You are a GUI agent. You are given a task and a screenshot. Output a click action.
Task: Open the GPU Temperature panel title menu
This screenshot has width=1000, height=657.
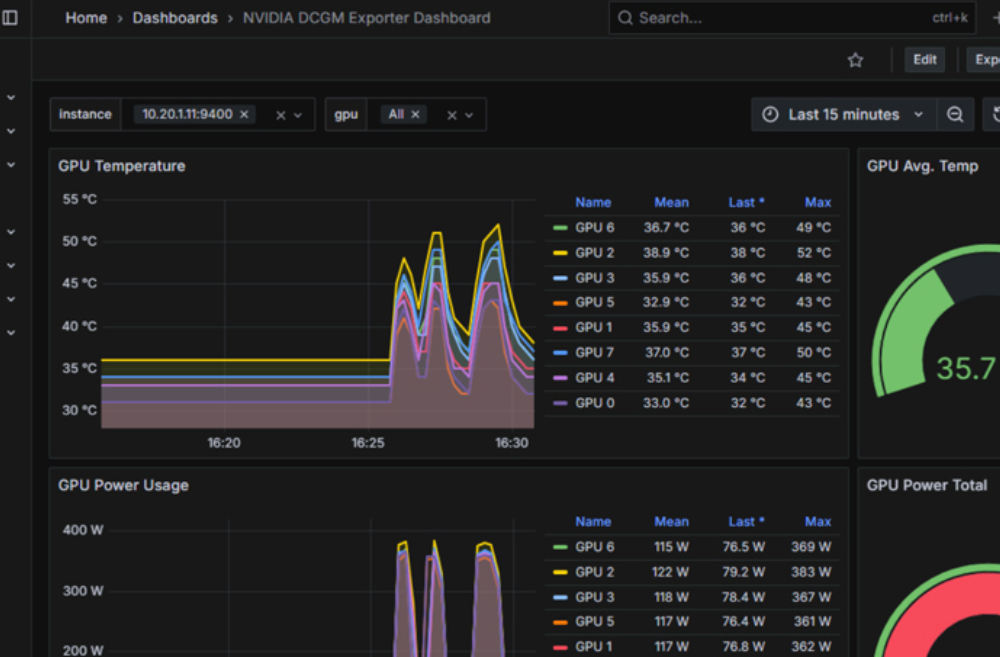click(x=121, y=166)
